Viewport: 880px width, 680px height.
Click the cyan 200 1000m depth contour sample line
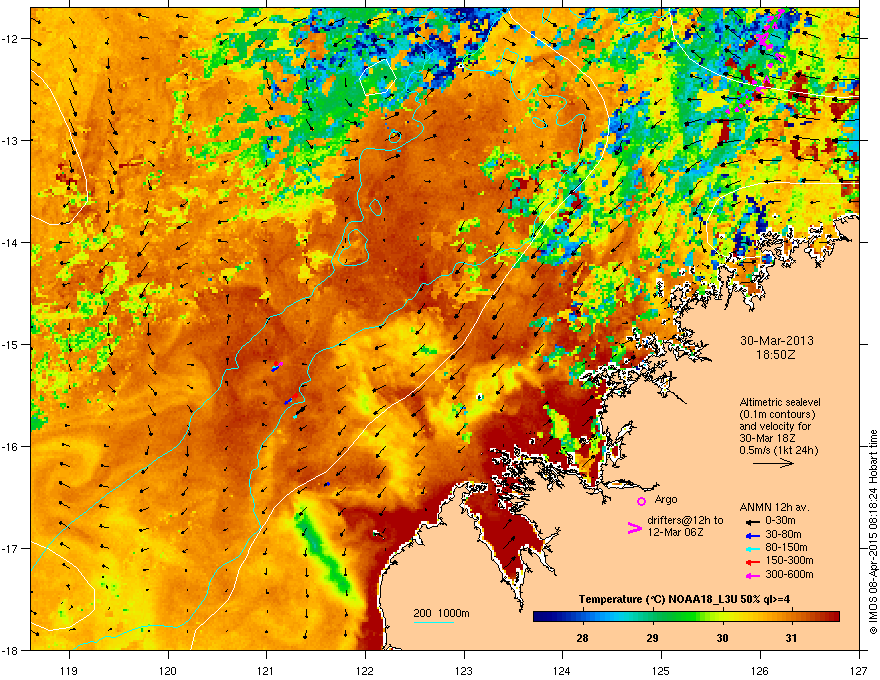pyautogui.click(x=434, y=622)
